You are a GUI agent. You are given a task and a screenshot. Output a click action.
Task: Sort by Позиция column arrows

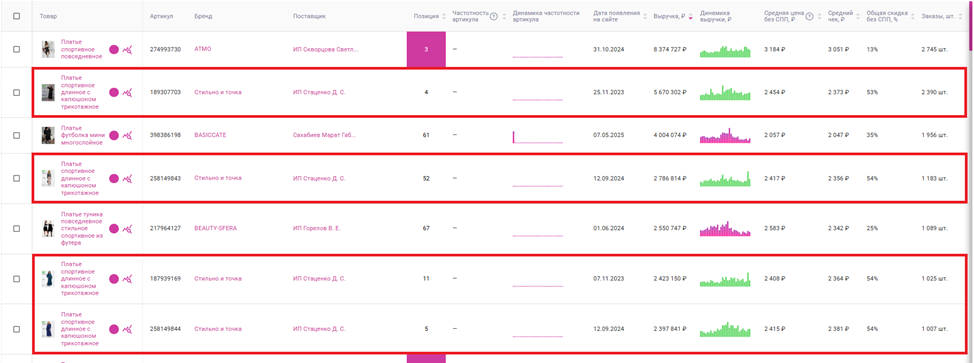pyautogui.click(x=444, y=16)
